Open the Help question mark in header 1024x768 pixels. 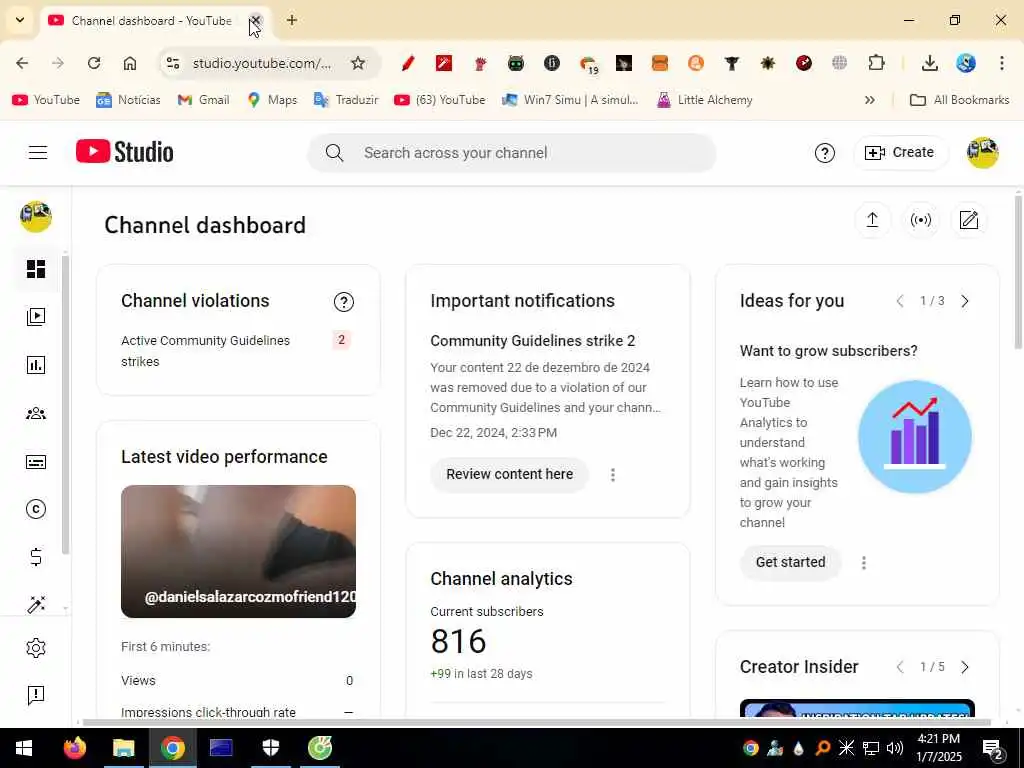[x=825, y=153]
